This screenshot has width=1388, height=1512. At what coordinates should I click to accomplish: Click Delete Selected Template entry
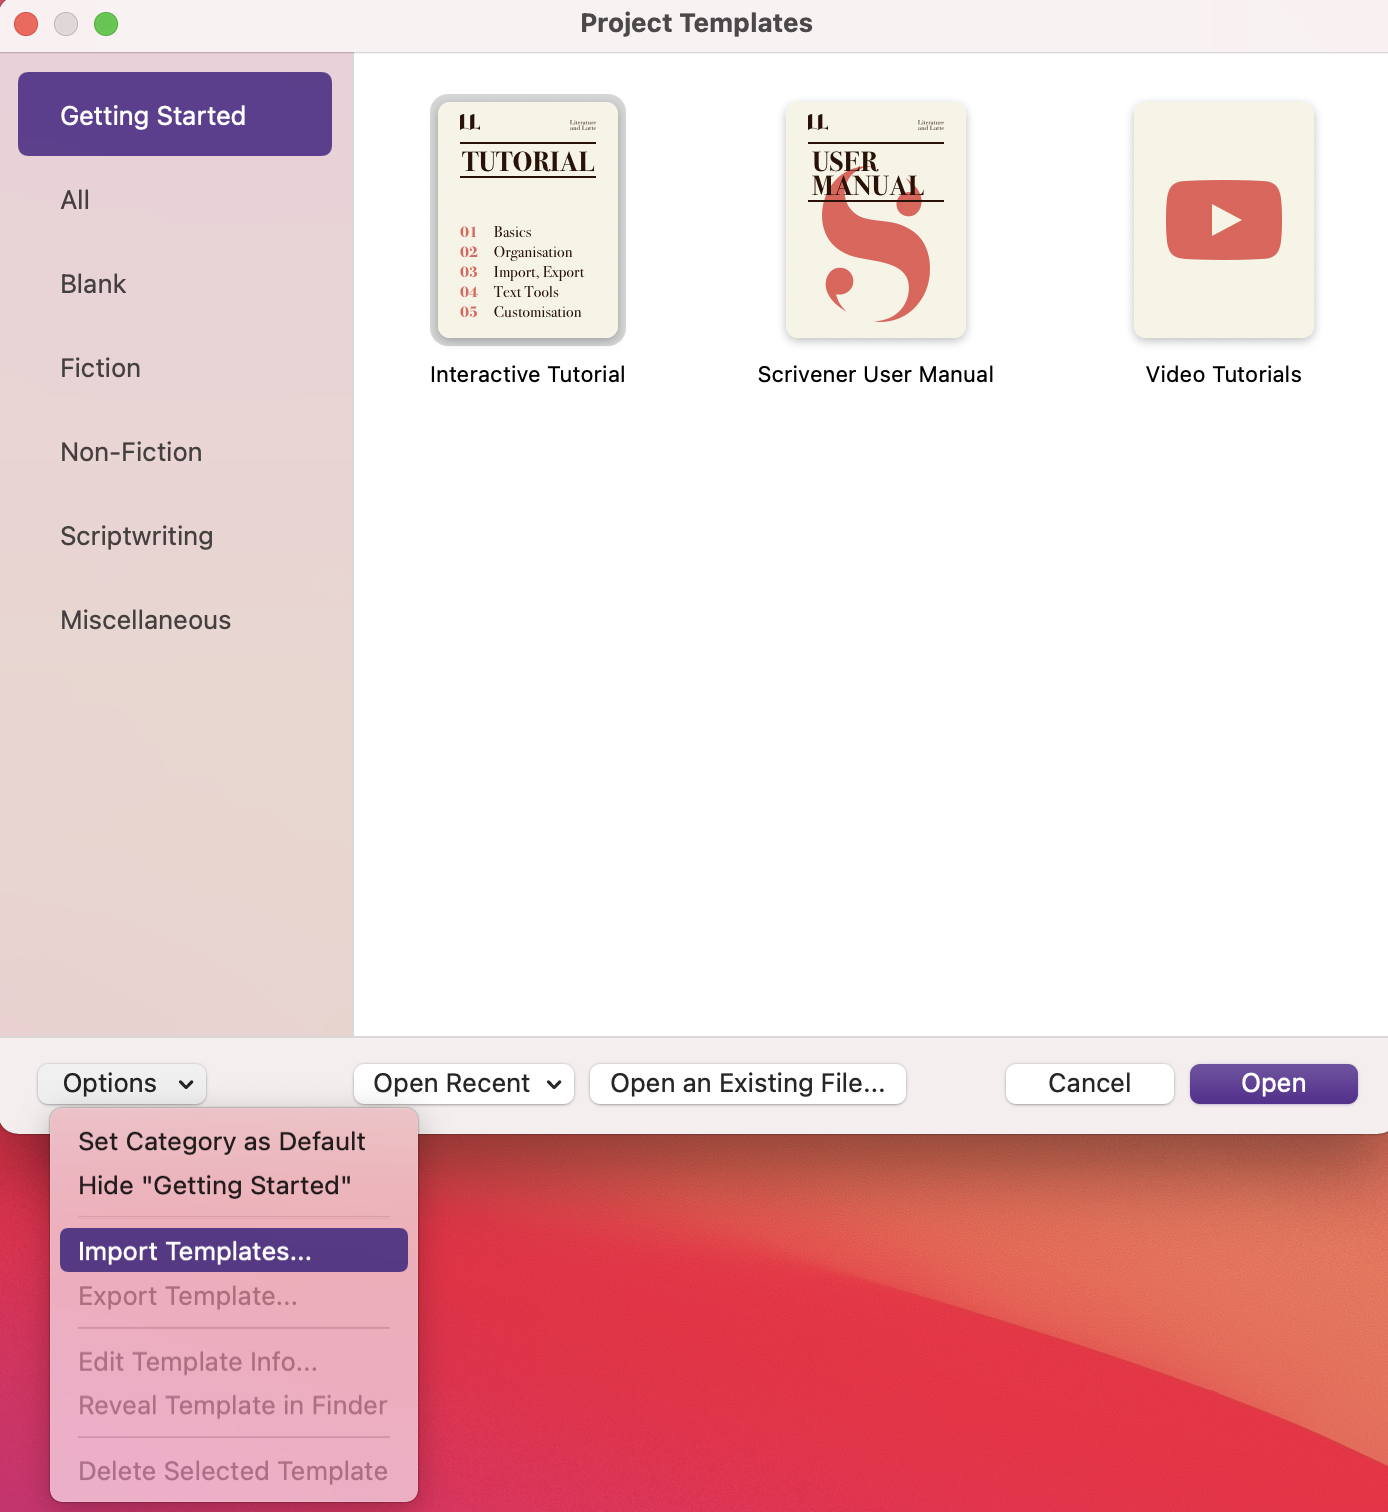pyautogui.click(x=234, y=1471)
